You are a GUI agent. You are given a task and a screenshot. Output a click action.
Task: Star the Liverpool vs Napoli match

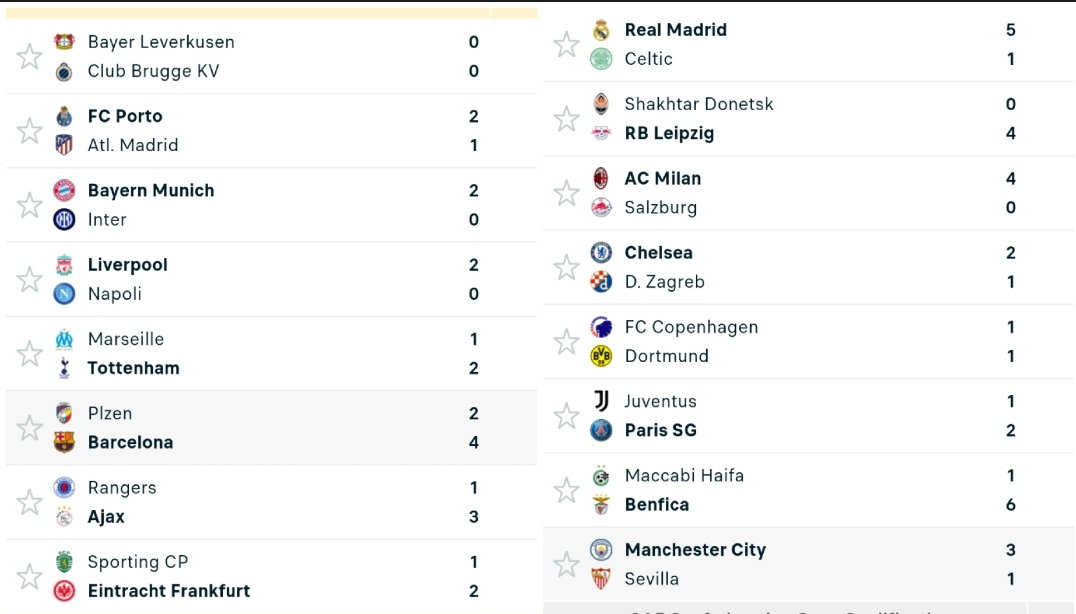[x=30, y=279]
